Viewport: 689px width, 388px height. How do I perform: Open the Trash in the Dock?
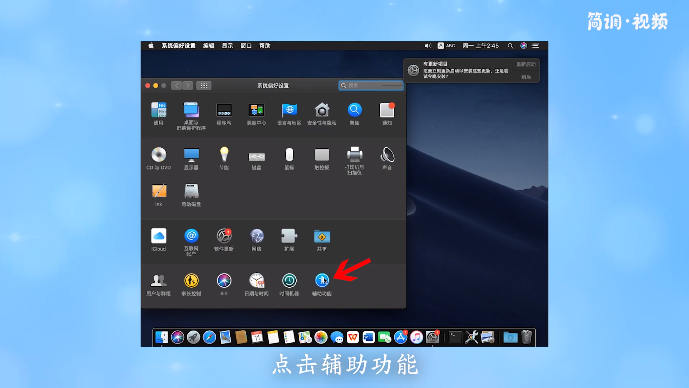[x=526, y=337]
